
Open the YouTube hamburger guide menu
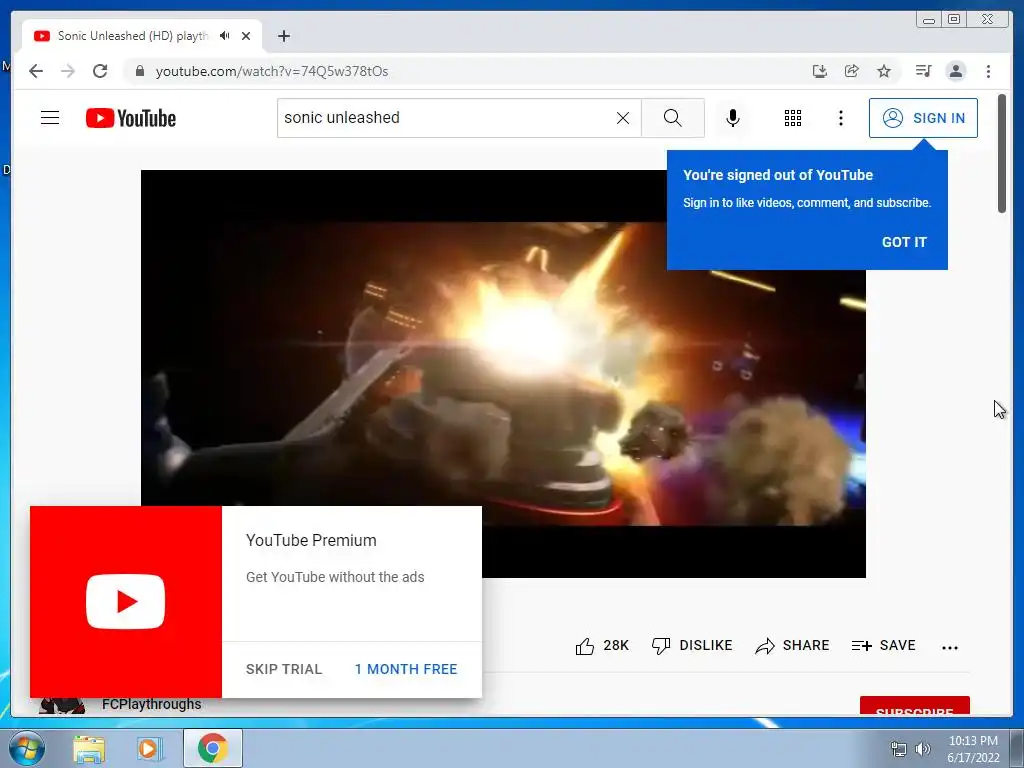(50, 118)
